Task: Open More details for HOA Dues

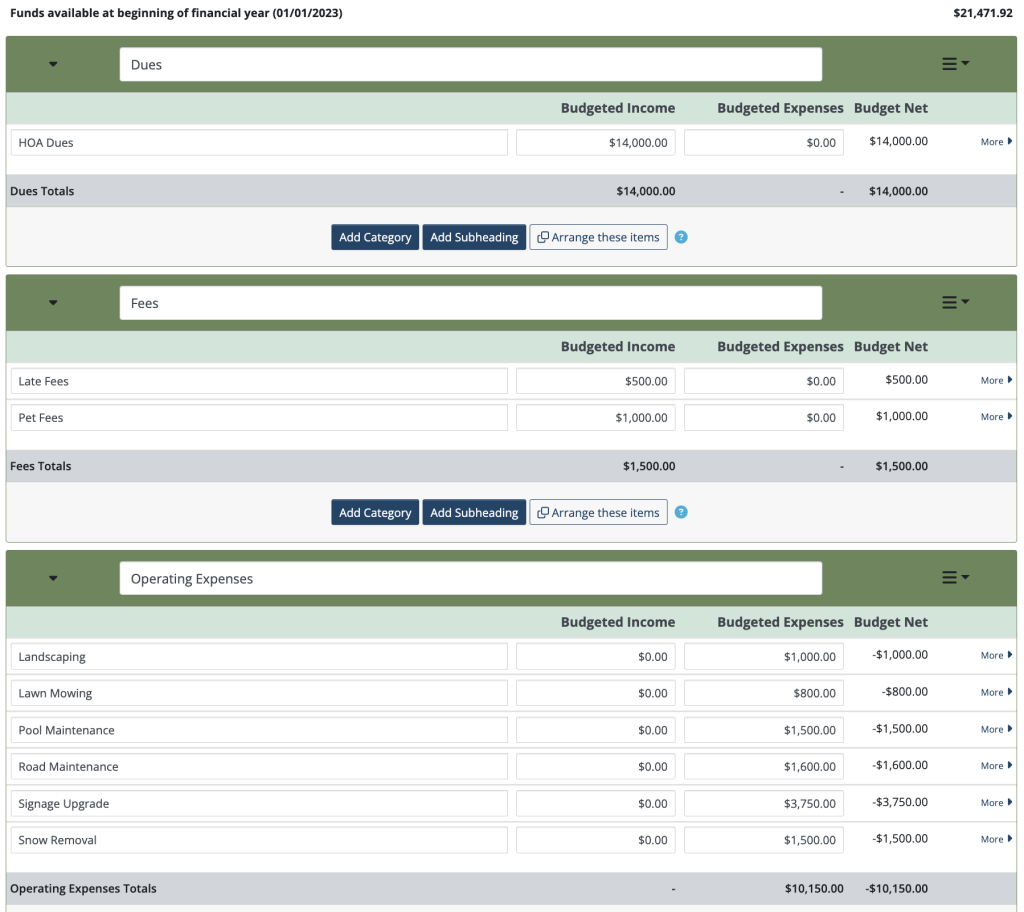Action: coord(993,141)
